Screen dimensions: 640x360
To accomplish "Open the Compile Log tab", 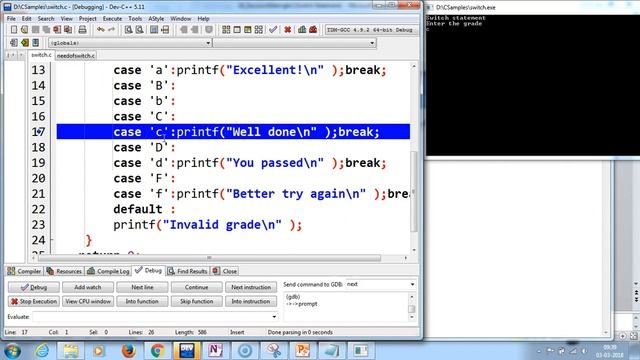I will [108, 271].
